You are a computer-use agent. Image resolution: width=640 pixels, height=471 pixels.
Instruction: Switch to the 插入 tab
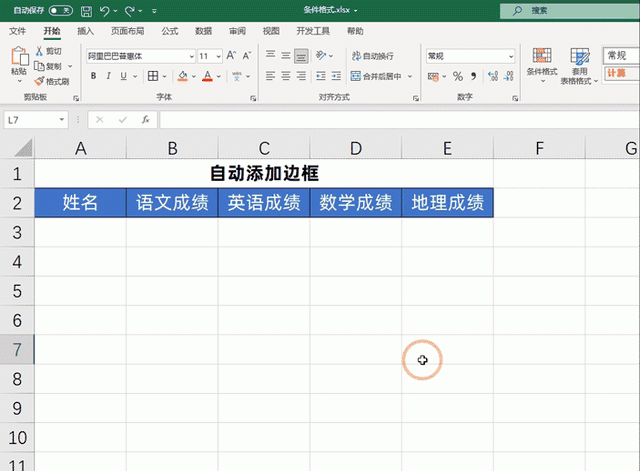pyautogui.click(x=85, y=31)
